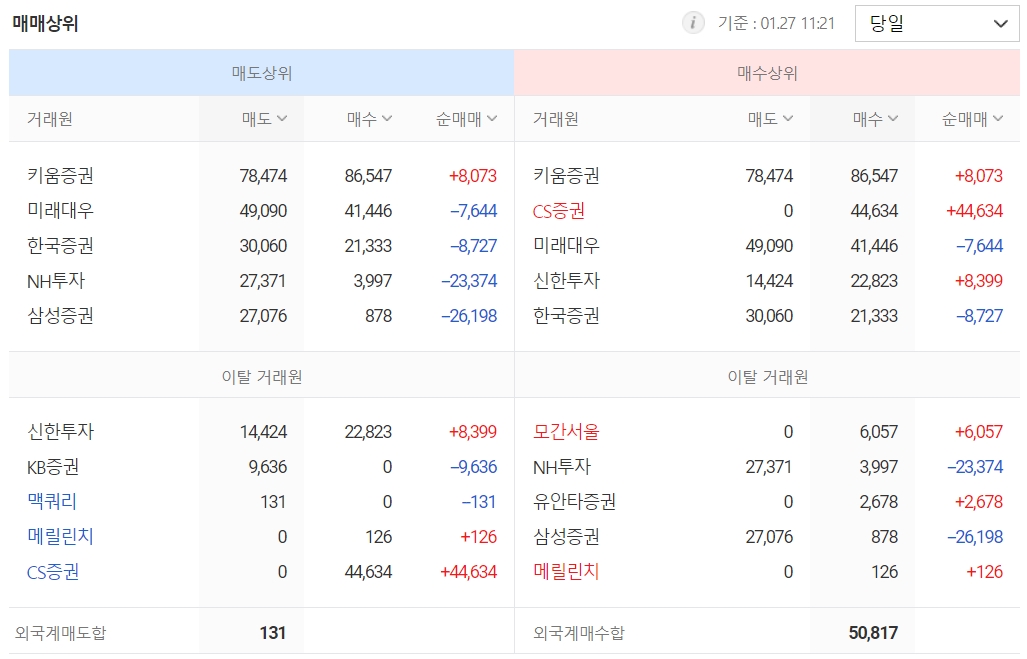This screenshot has height=659, width=1027.
Task: Click the info icon next to 기준 time
Action: pyautogui.click(x=693, y=23)
